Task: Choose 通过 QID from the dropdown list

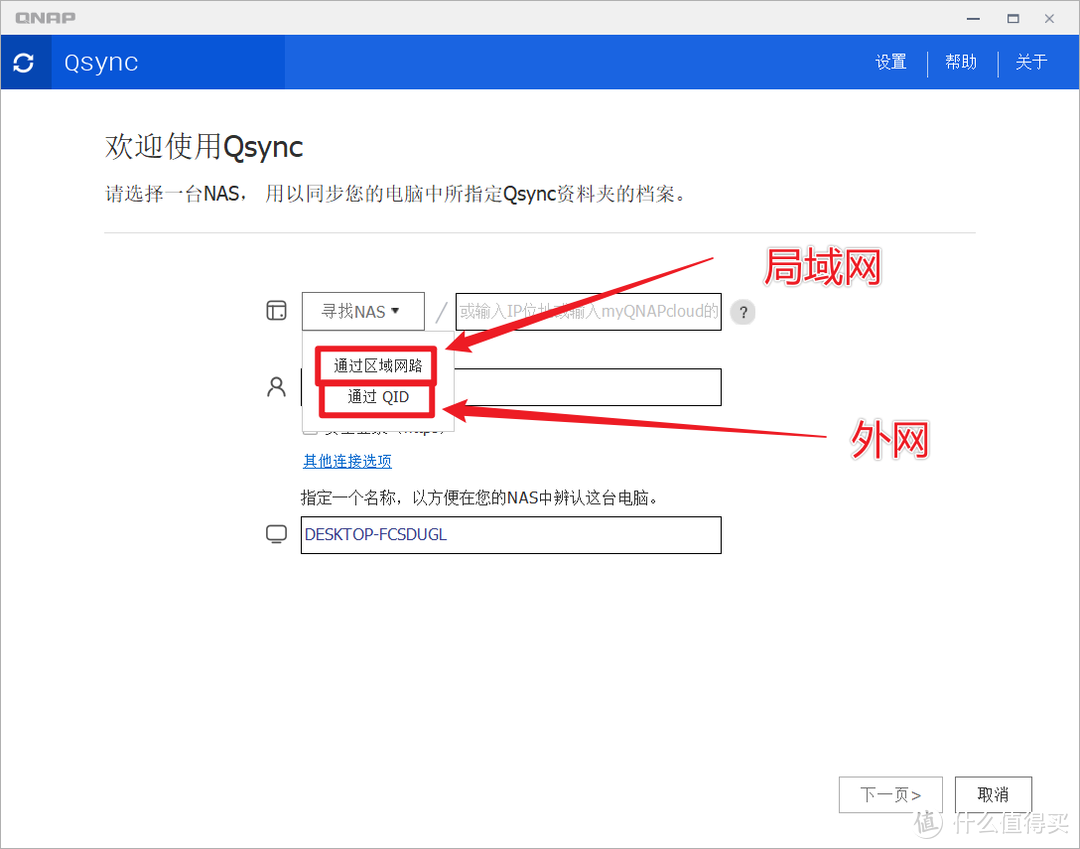Action: pyautogui.click(x=377, y=397)
